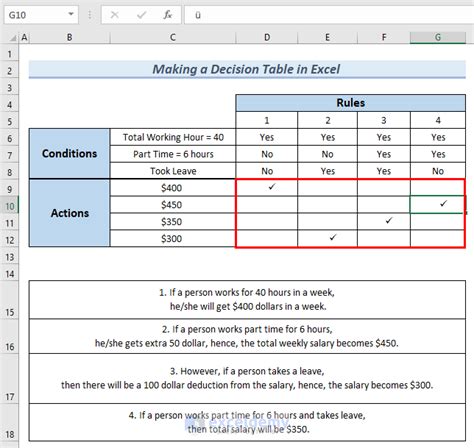Select 'Yes' in Total Working Hour row, rule 1
Screen dimensions: 474x448
267,137
